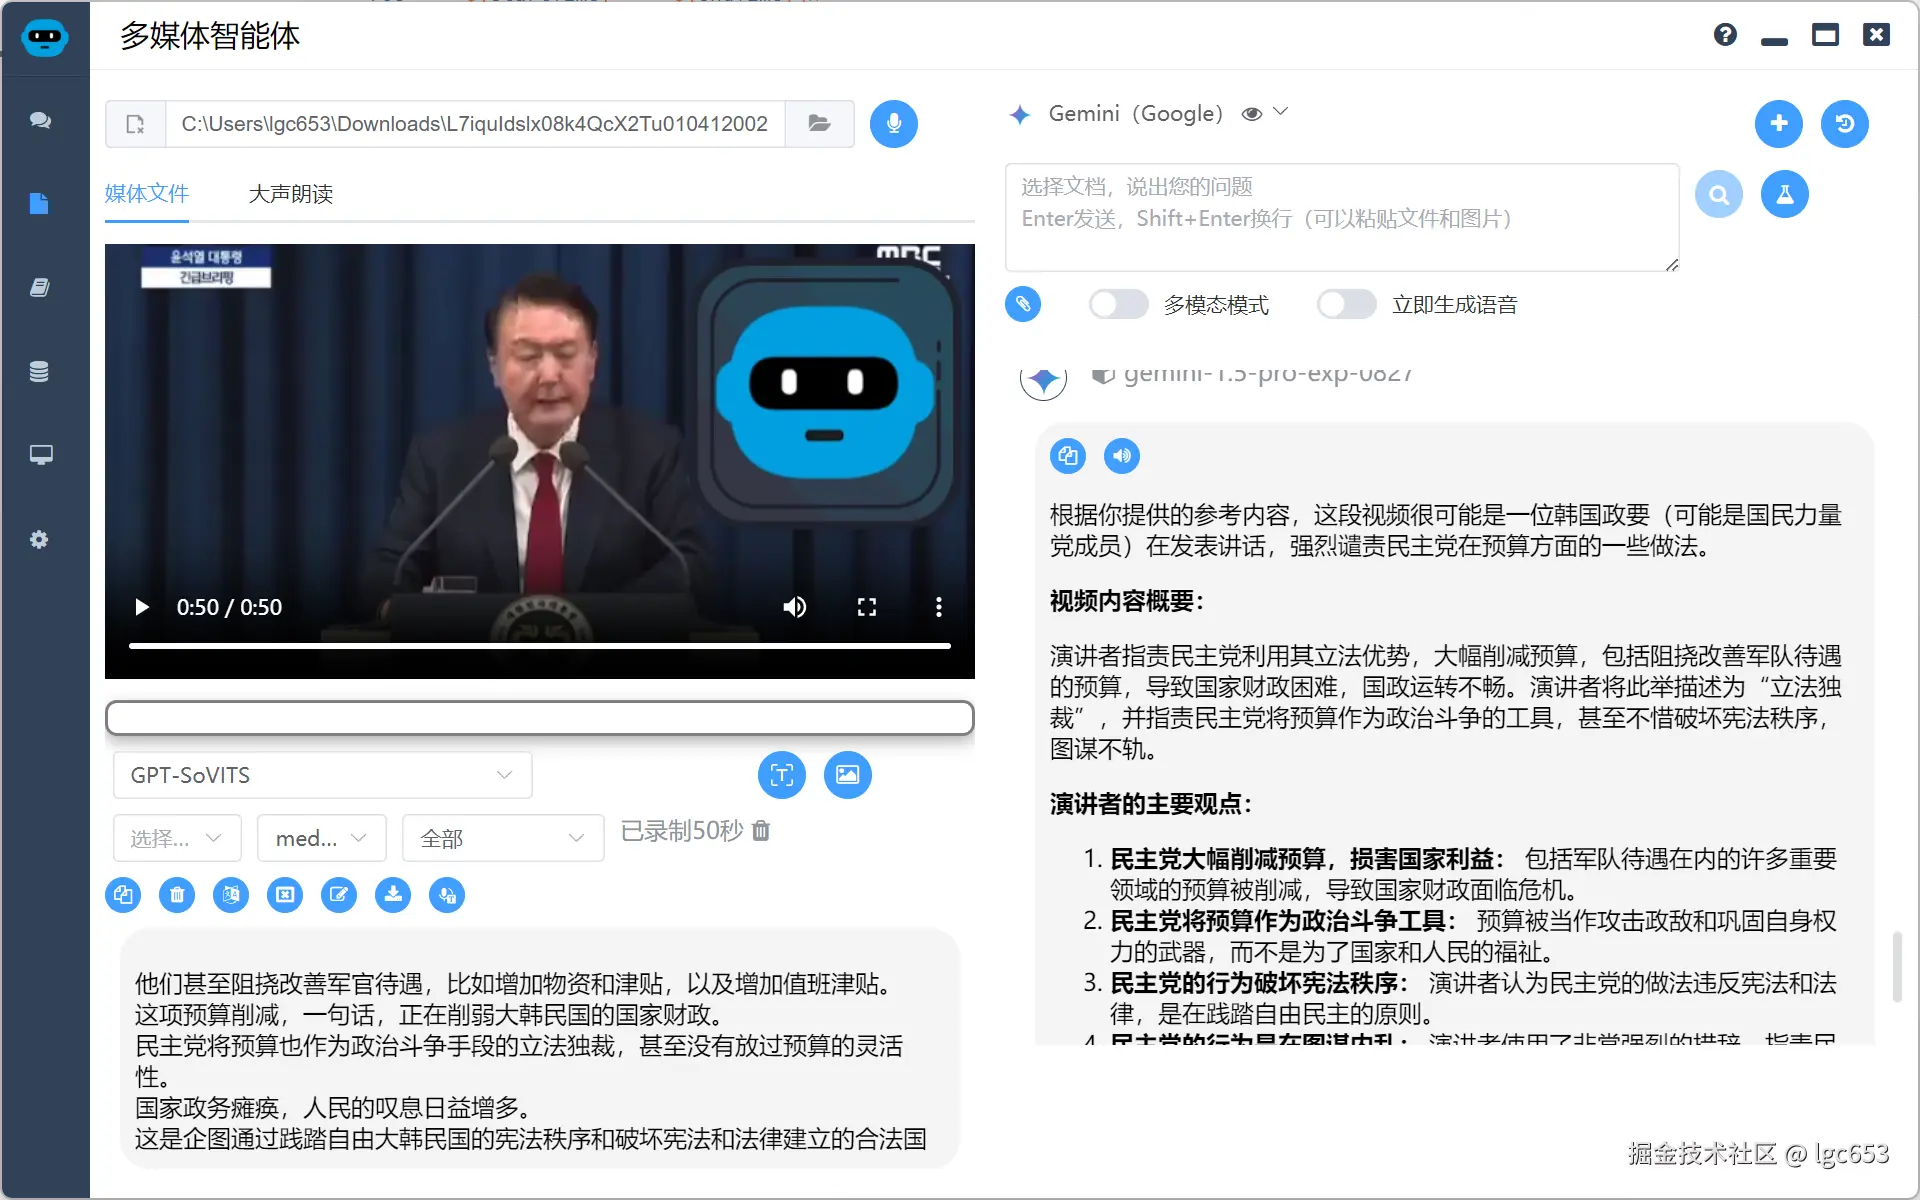Download the transcript using download icon
Viewport: 1920px width, 1200px height.
point(393,894)
